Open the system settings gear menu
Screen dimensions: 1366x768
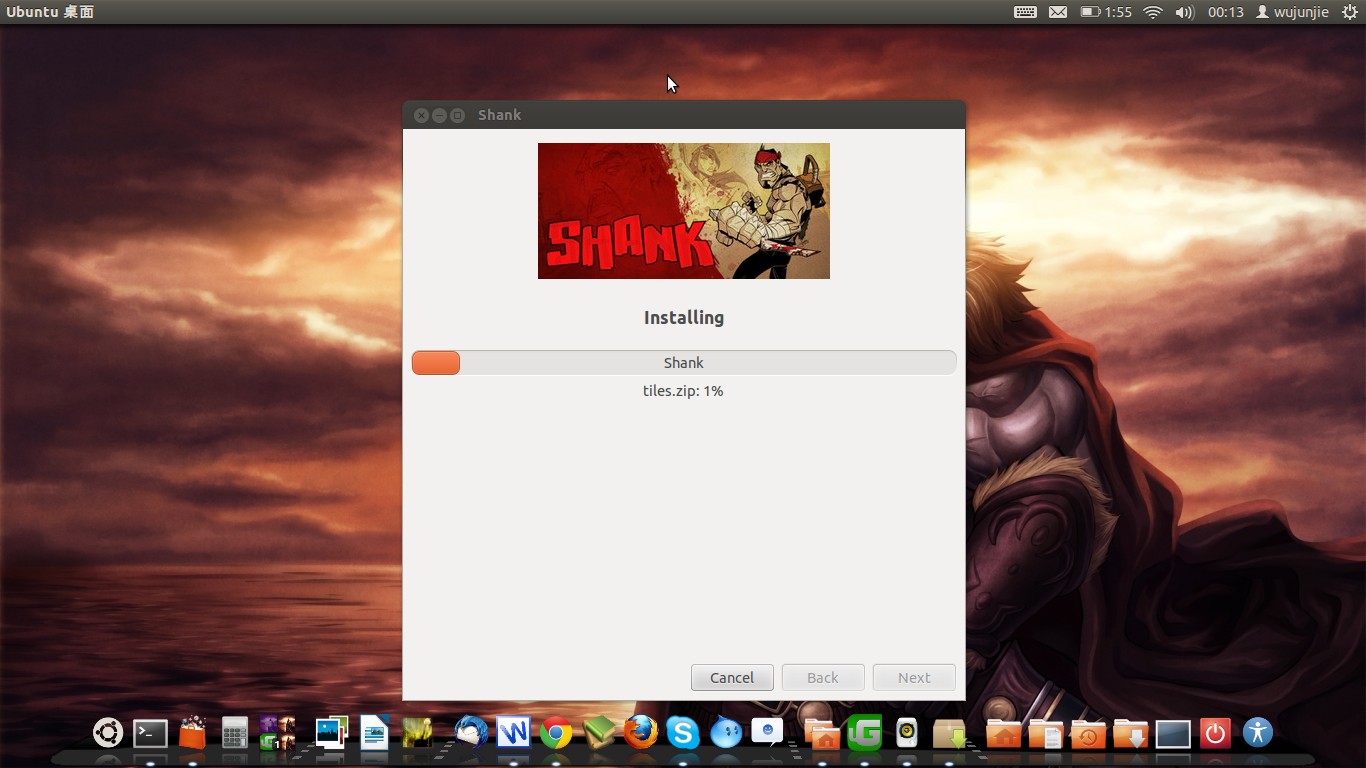pos(1350,12)
